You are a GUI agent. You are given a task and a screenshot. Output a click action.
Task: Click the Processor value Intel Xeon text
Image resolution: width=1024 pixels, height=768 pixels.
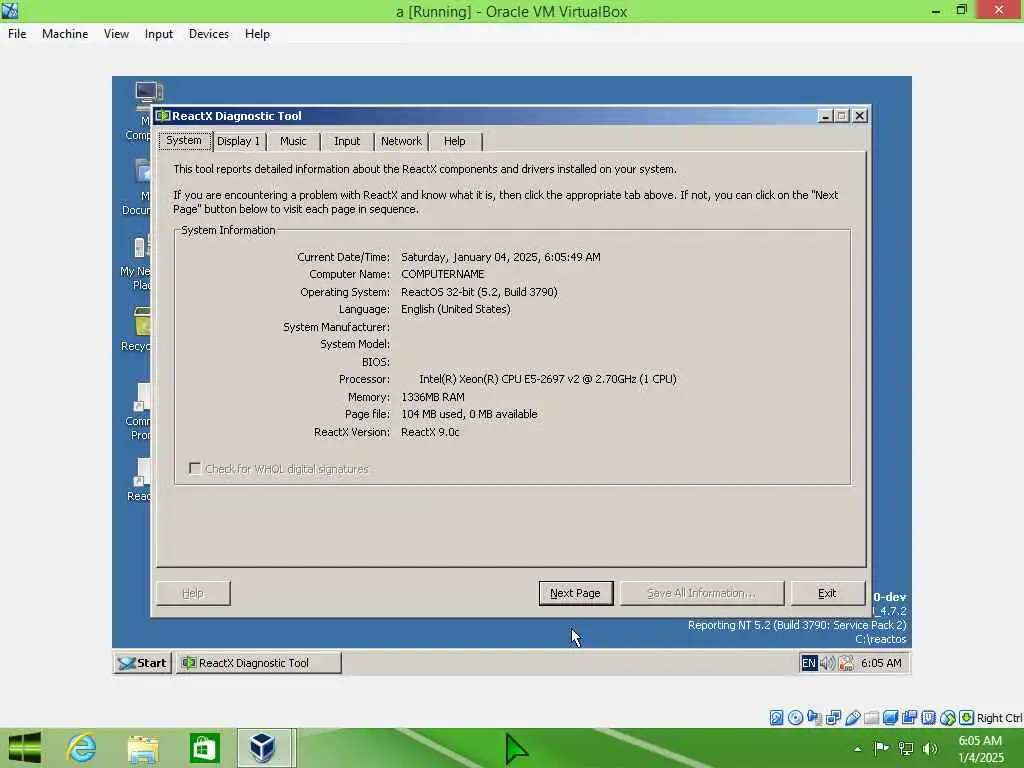click(x=547, y=379)
